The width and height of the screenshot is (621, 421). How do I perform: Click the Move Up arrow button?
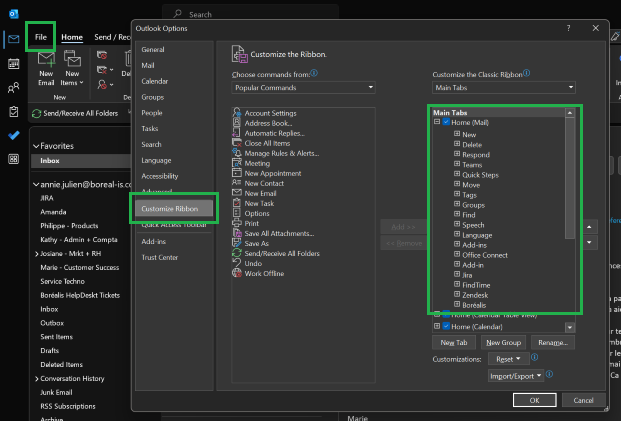click(x=589, y=227)
